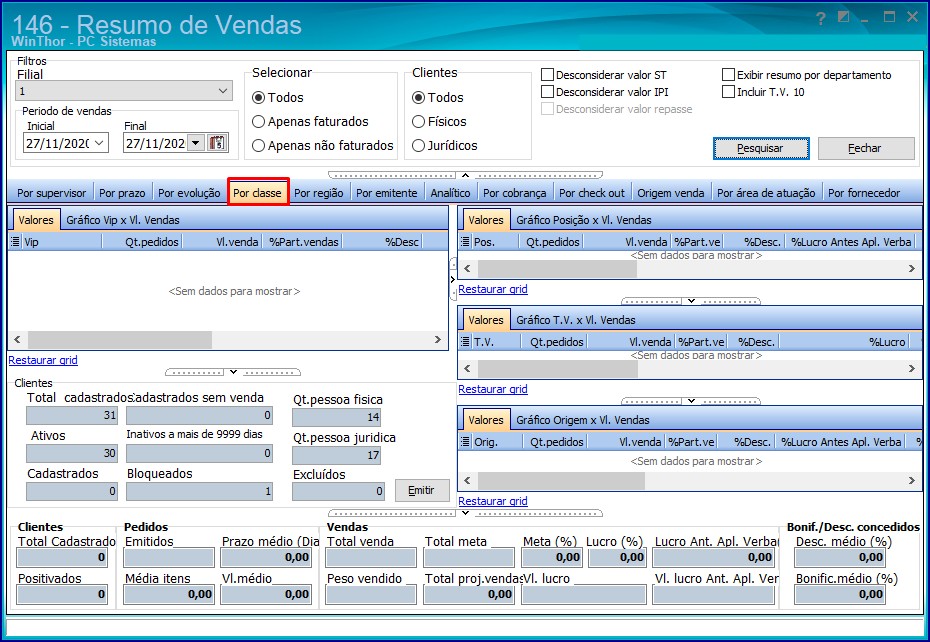Click Restaurar grid under Vip grid

(x=43, y=360)
